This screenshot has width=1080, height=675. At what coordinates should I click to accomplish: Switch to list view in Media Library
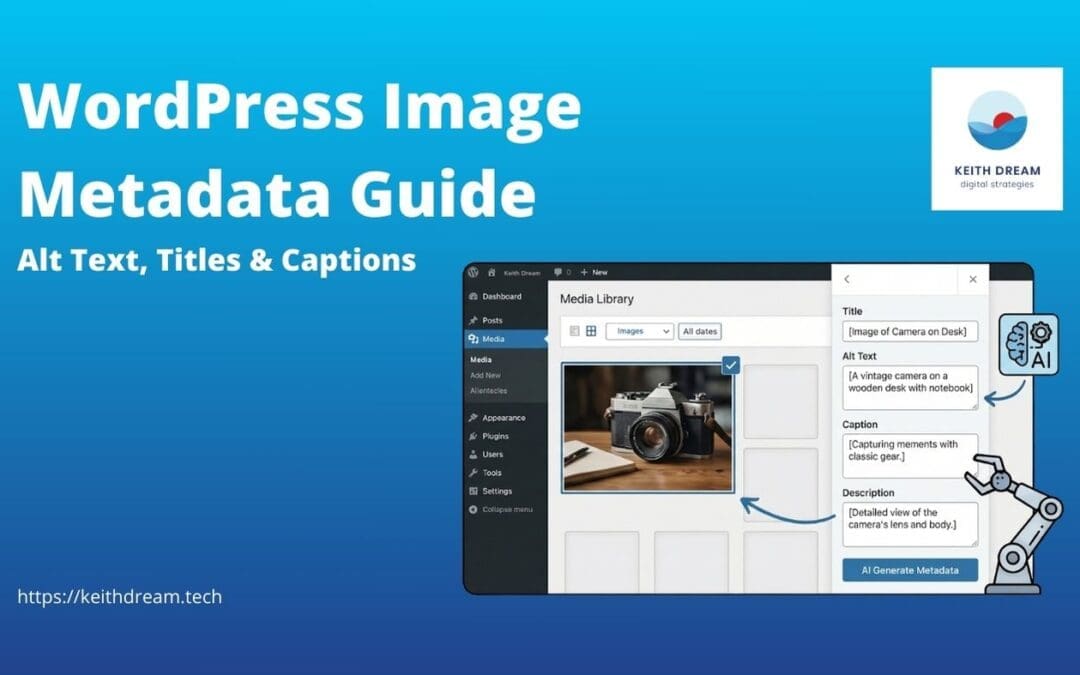(574, 331)
